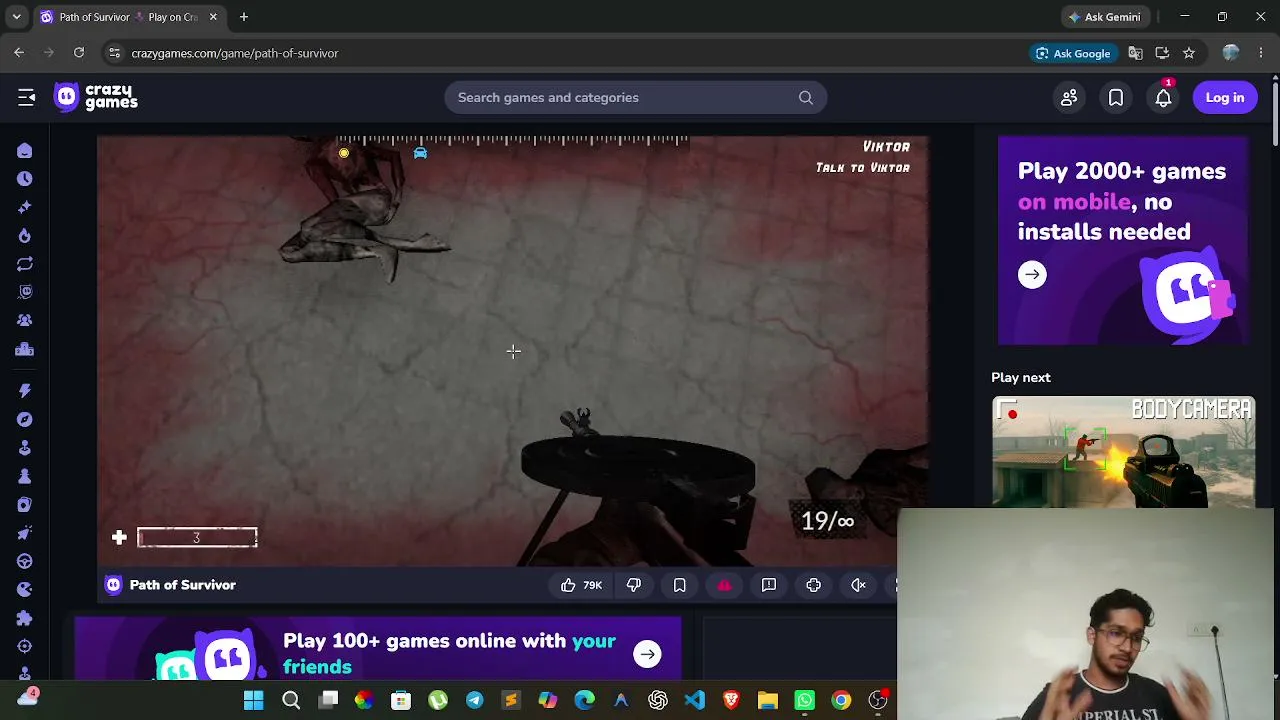
Task: Expand the sidebar with hamburger menu
Action: click(x=27, y=97)
